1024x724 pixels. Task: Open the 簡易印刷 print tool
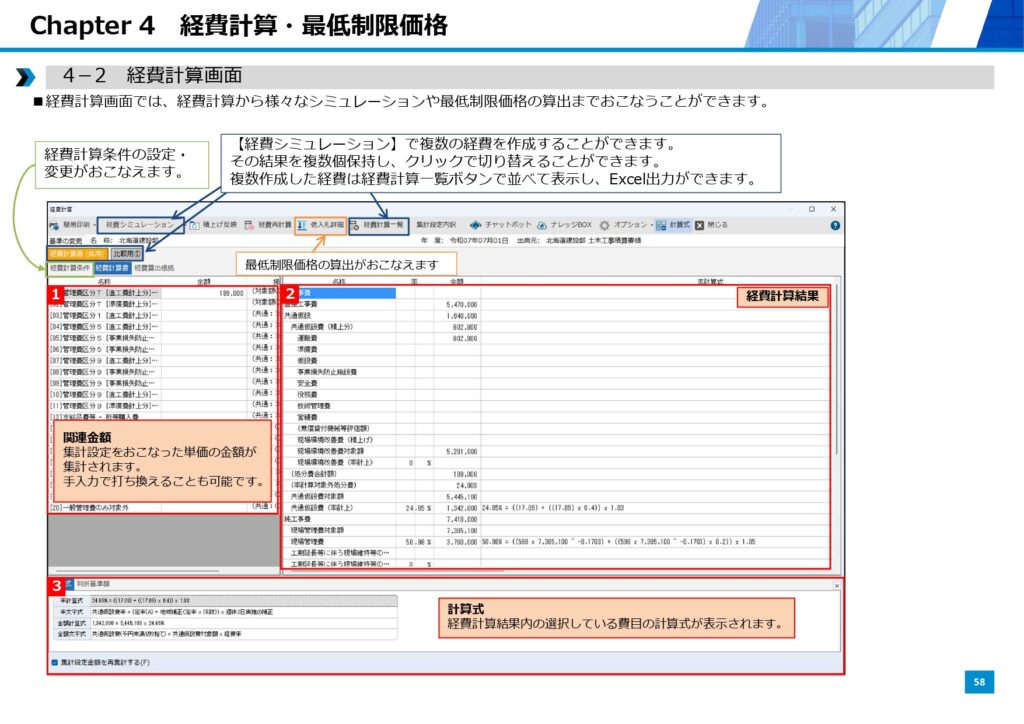pos(72,225)
